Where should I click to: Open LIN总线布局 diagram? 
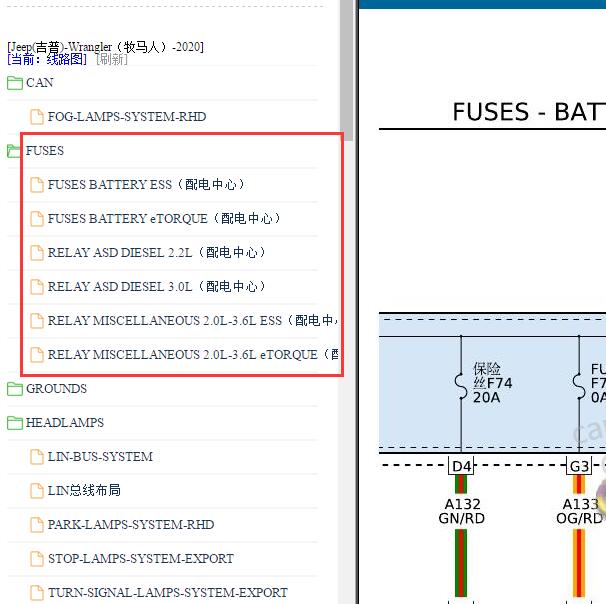click(84, 491)
